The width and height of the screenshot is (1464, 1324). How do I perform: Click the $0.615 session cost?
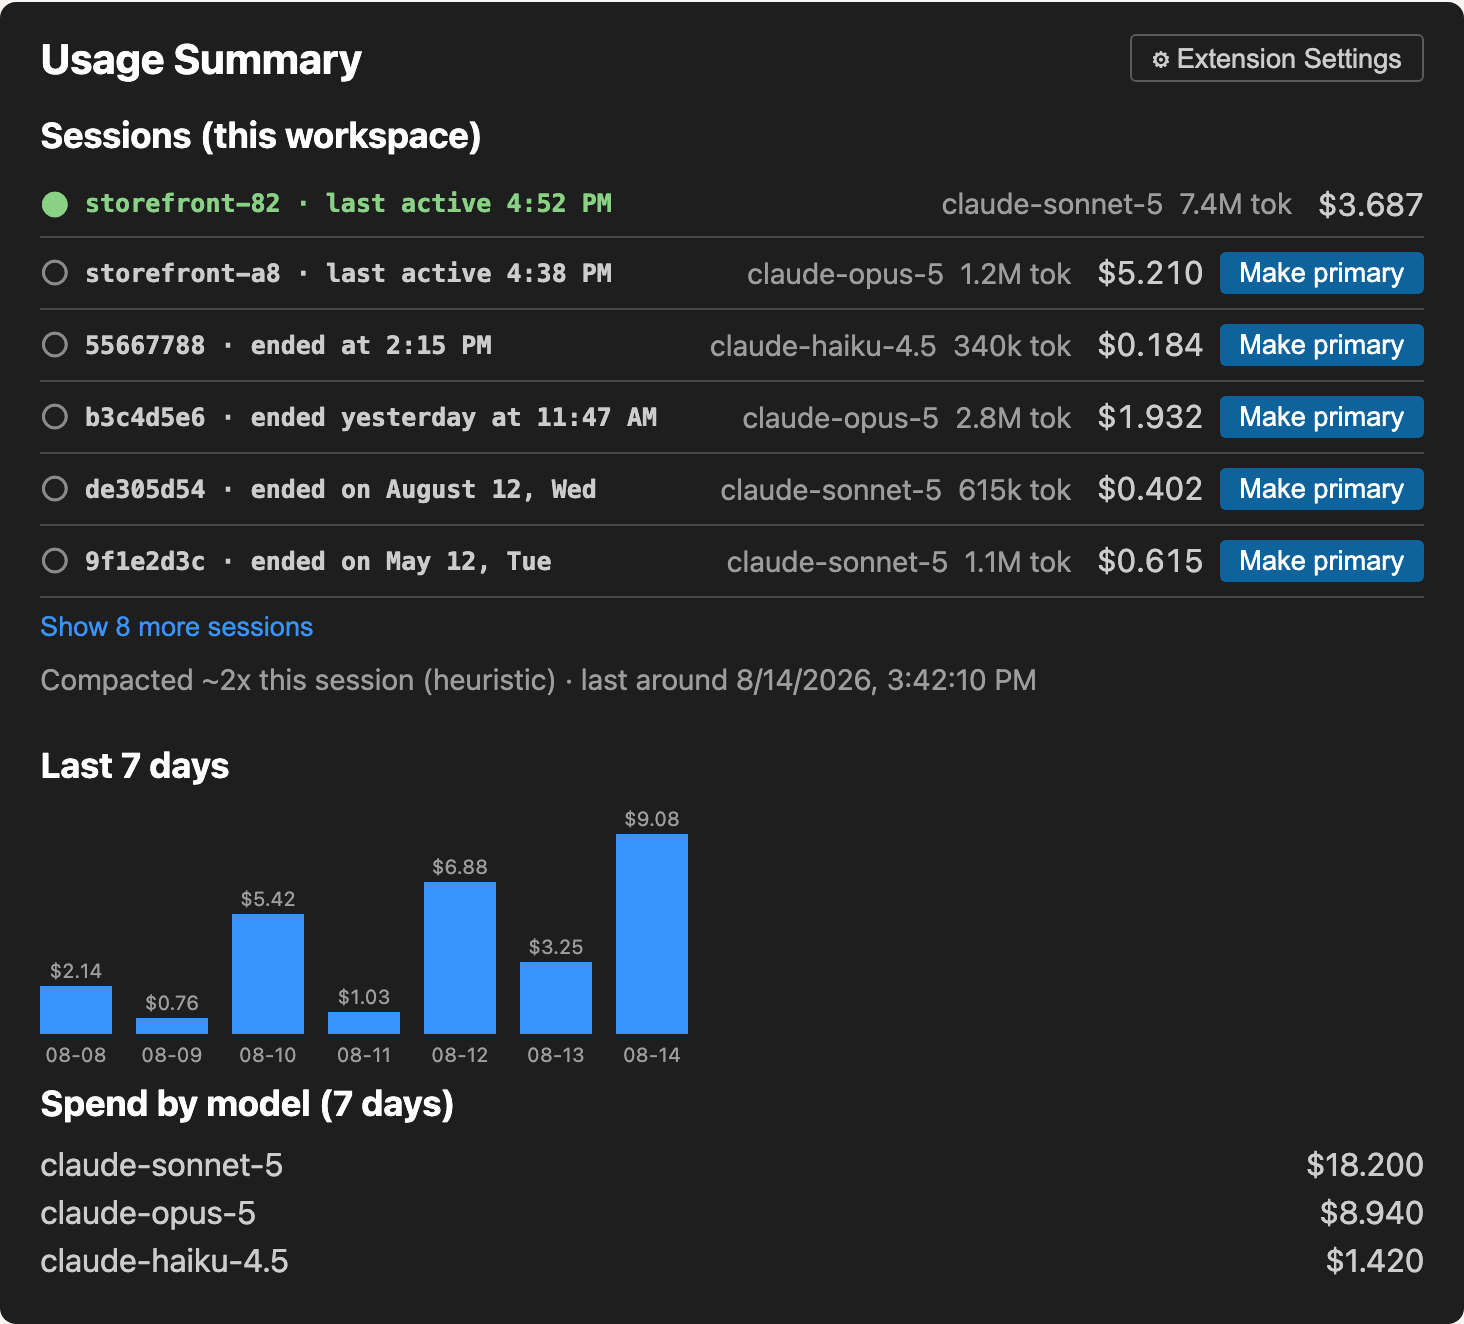(x=1150, y=561)
